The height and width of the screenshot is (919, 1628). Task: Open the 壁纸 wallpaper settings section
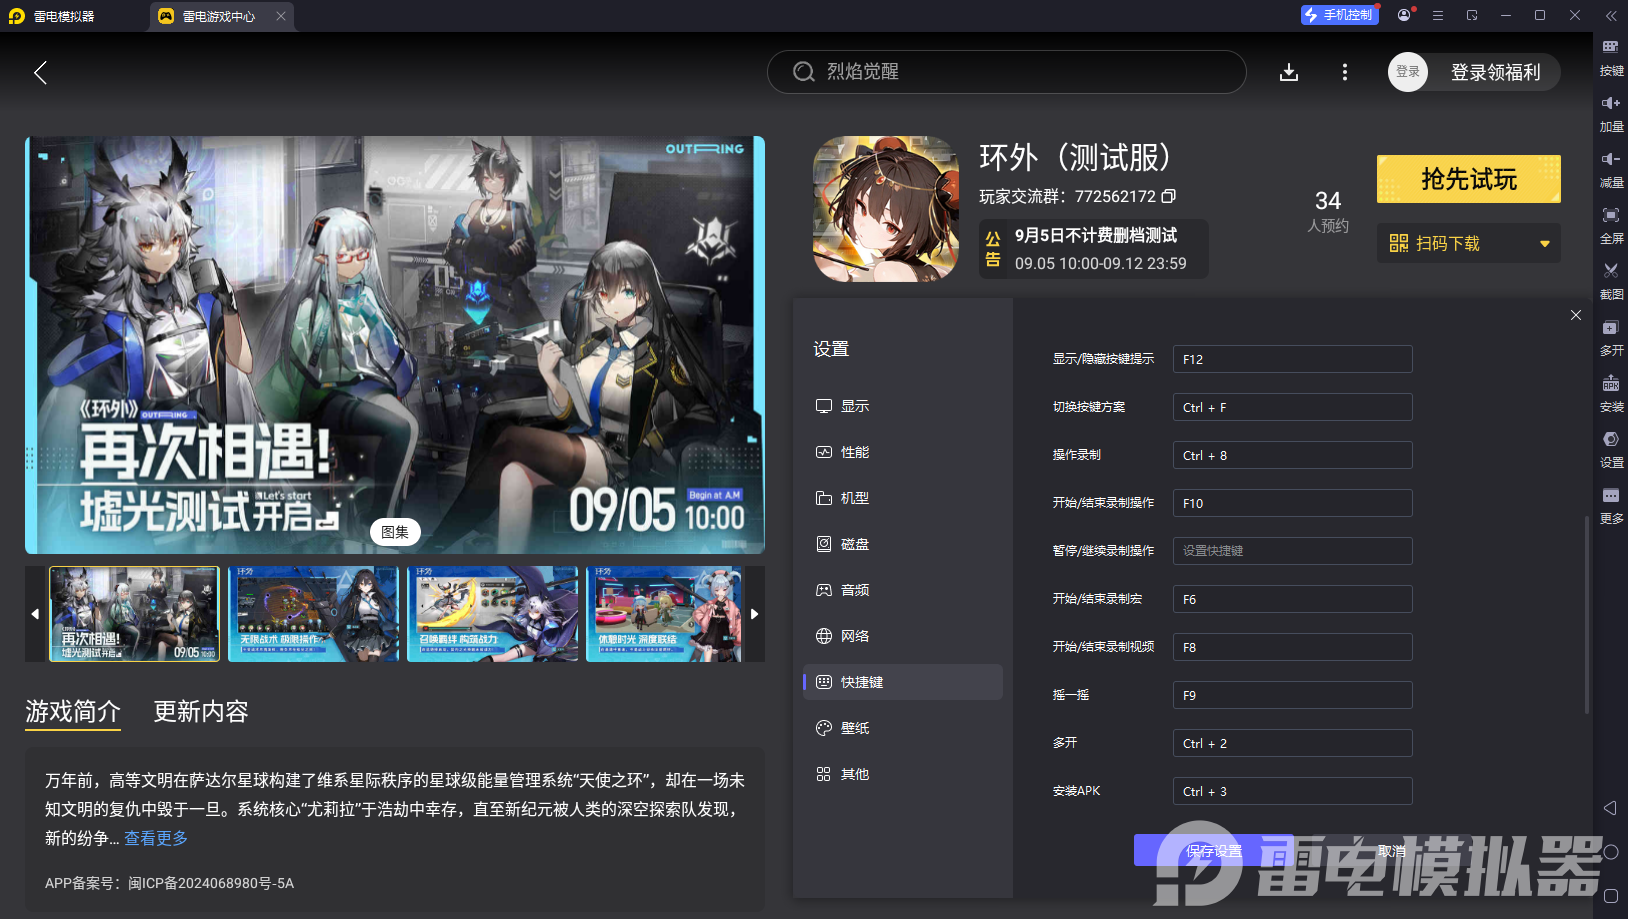pyautogui.click(x=853, y=727)
